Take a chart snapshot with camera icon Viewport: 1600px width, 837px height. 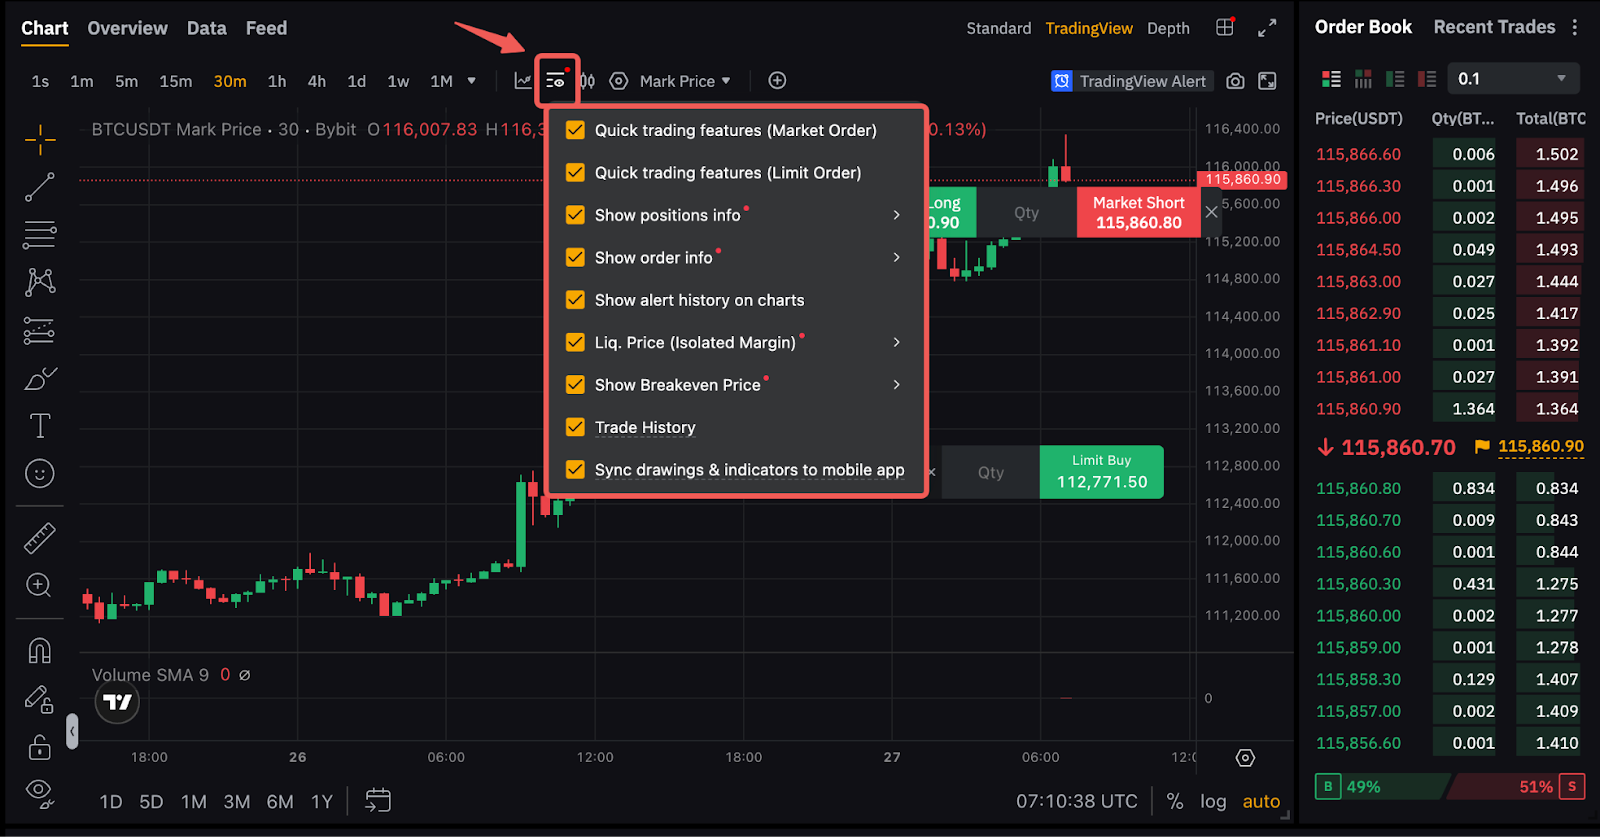(x=1235, y=81)
